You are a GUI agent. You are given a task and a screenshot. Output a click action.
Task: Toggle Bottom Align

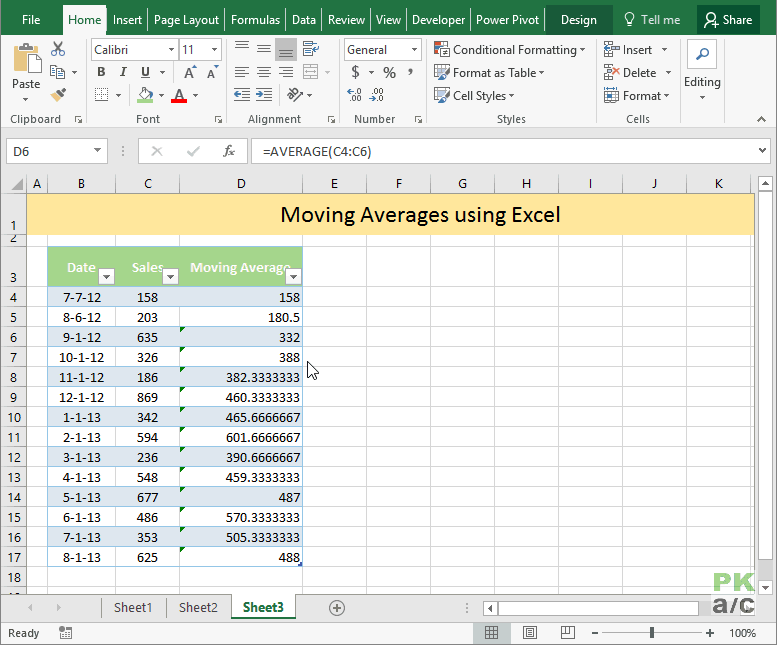286,50
